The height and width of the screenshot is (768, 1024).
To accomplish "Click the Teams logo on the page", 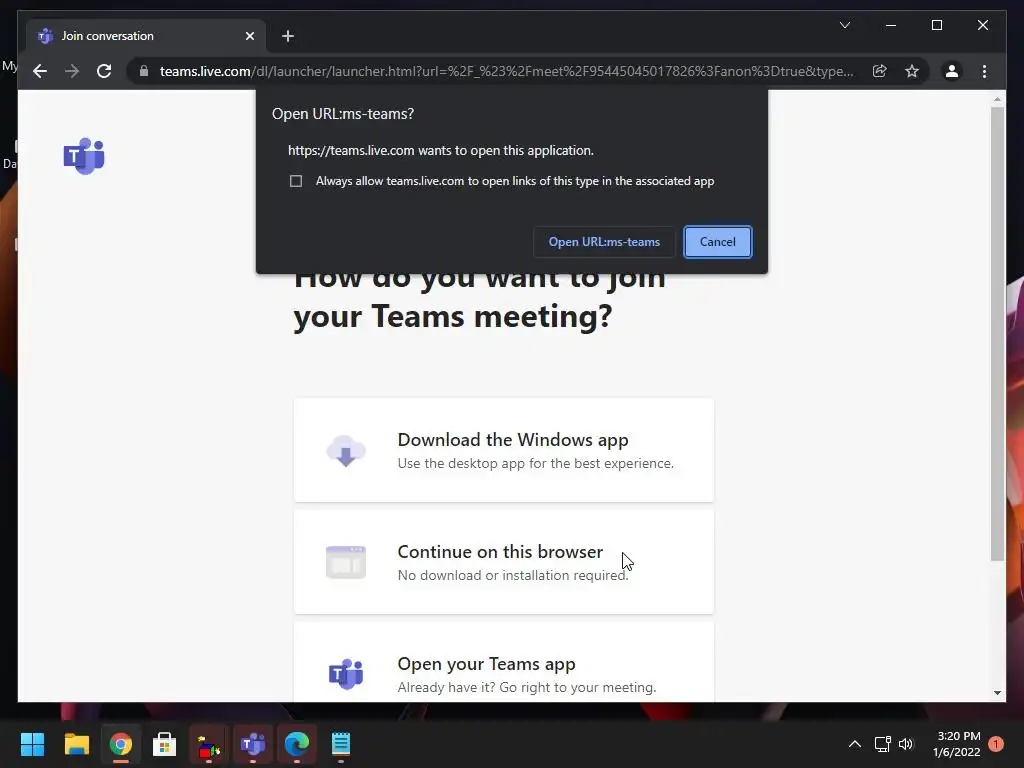I will (x=84, y=156).
